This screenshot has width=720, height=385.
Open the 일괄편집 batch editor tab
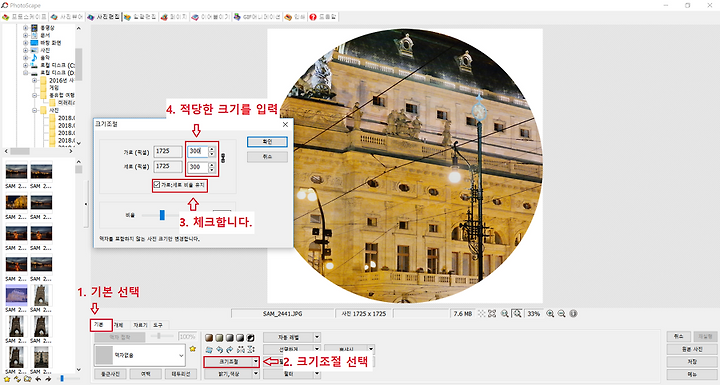point(141,17)
